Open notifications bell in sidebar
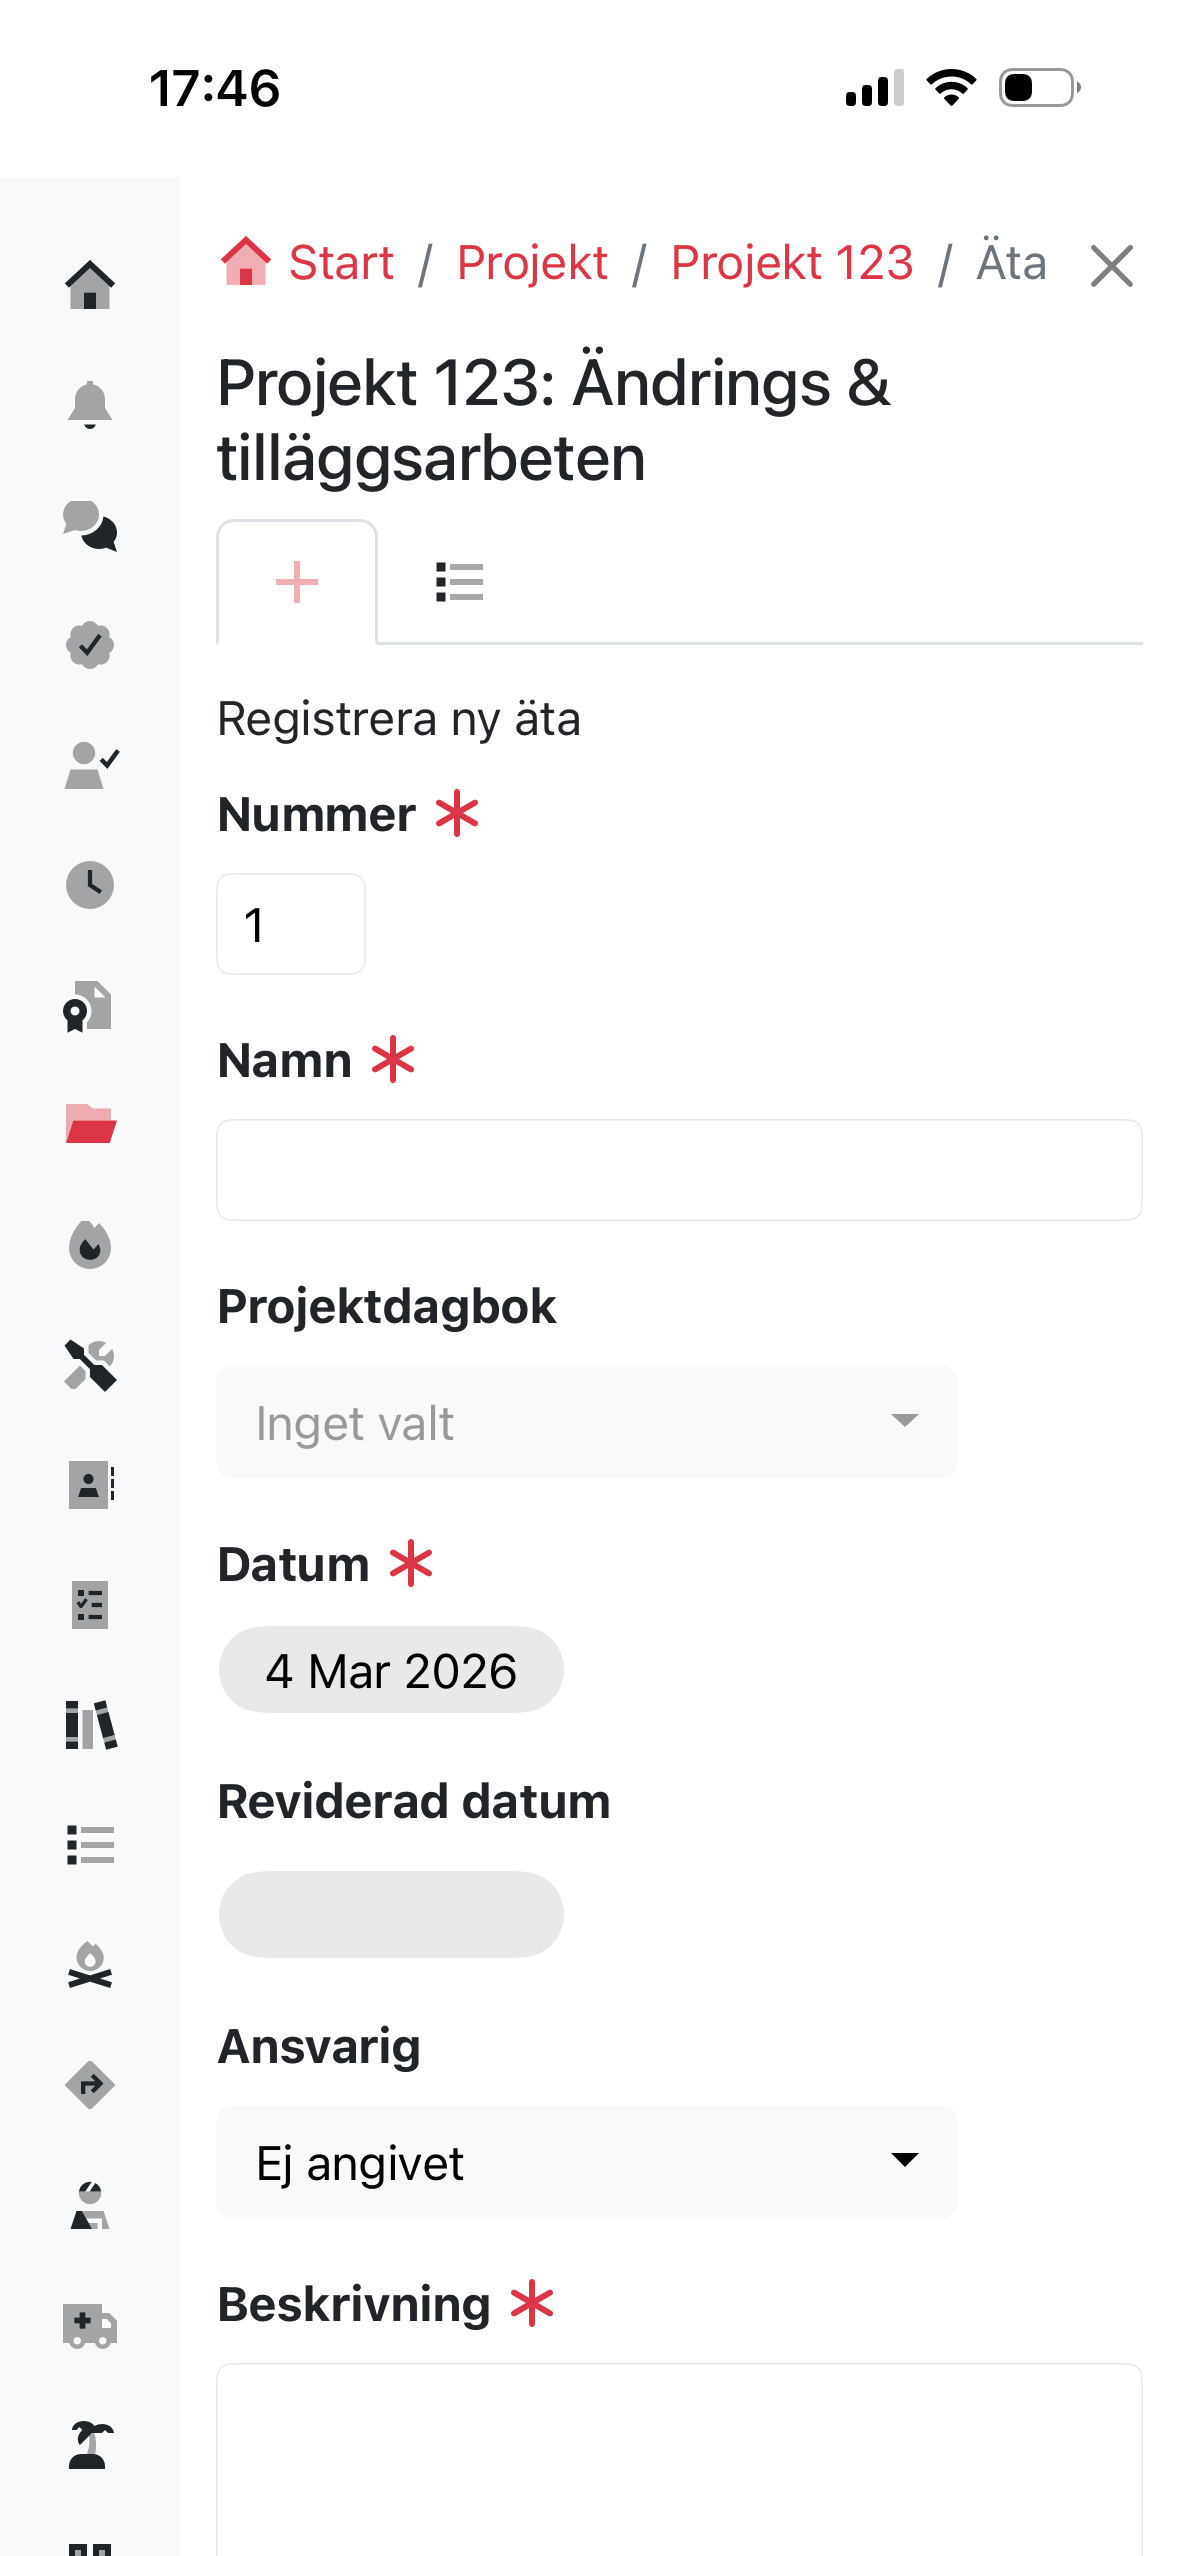Screen dimensions: 1179x2556 coord(90,405)
